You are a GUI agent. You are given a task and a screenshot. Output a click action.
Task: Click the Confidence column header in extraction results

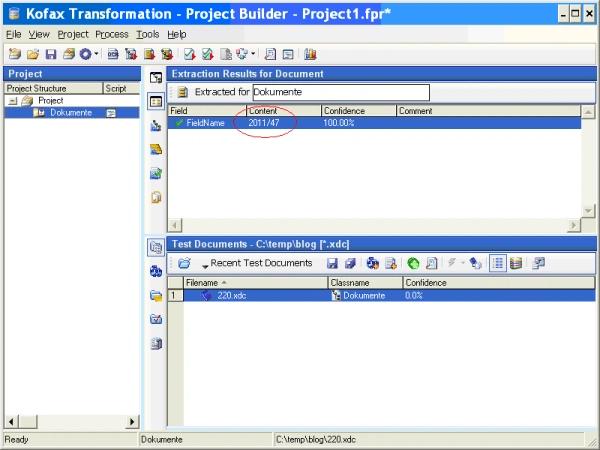click(x=358, y=110)
